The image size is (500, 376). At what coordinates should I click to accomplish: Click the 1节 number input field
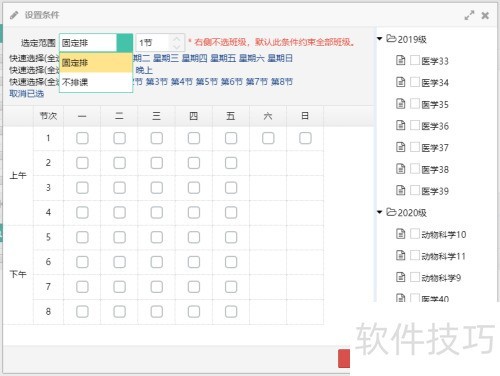[x=153, y=43]
